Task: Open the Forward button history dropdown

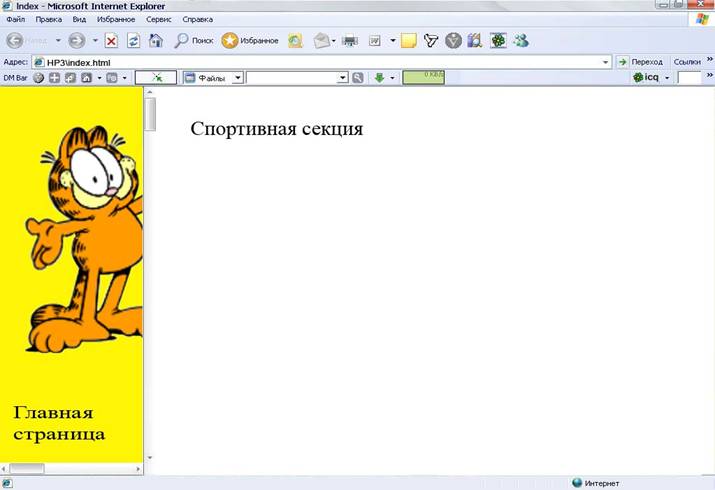Action: (95, 41)
